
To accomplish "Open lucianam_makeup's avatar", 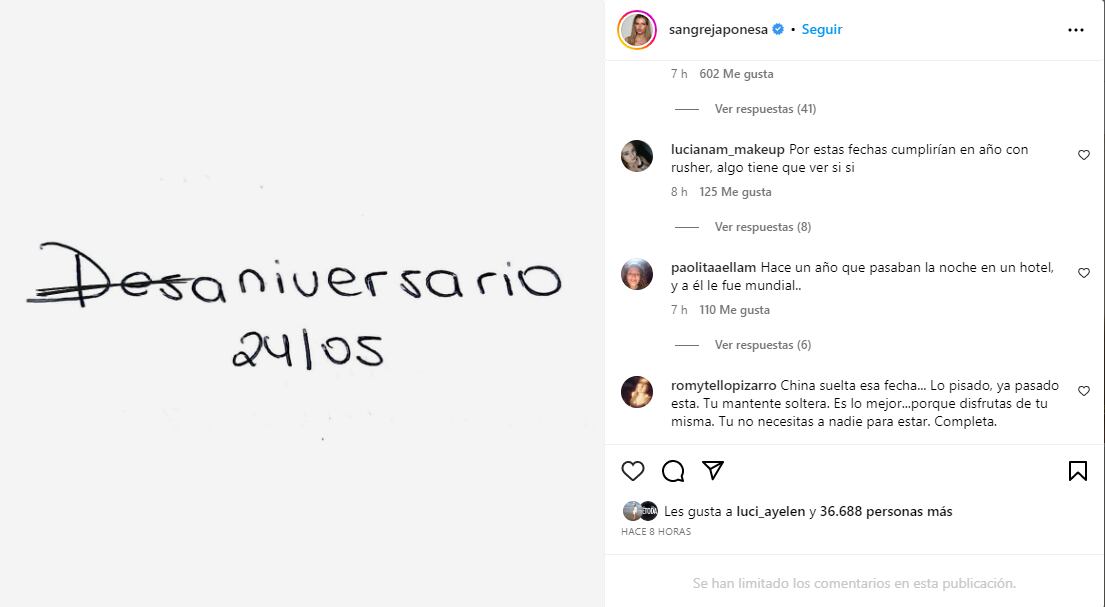I will [637, 156].
